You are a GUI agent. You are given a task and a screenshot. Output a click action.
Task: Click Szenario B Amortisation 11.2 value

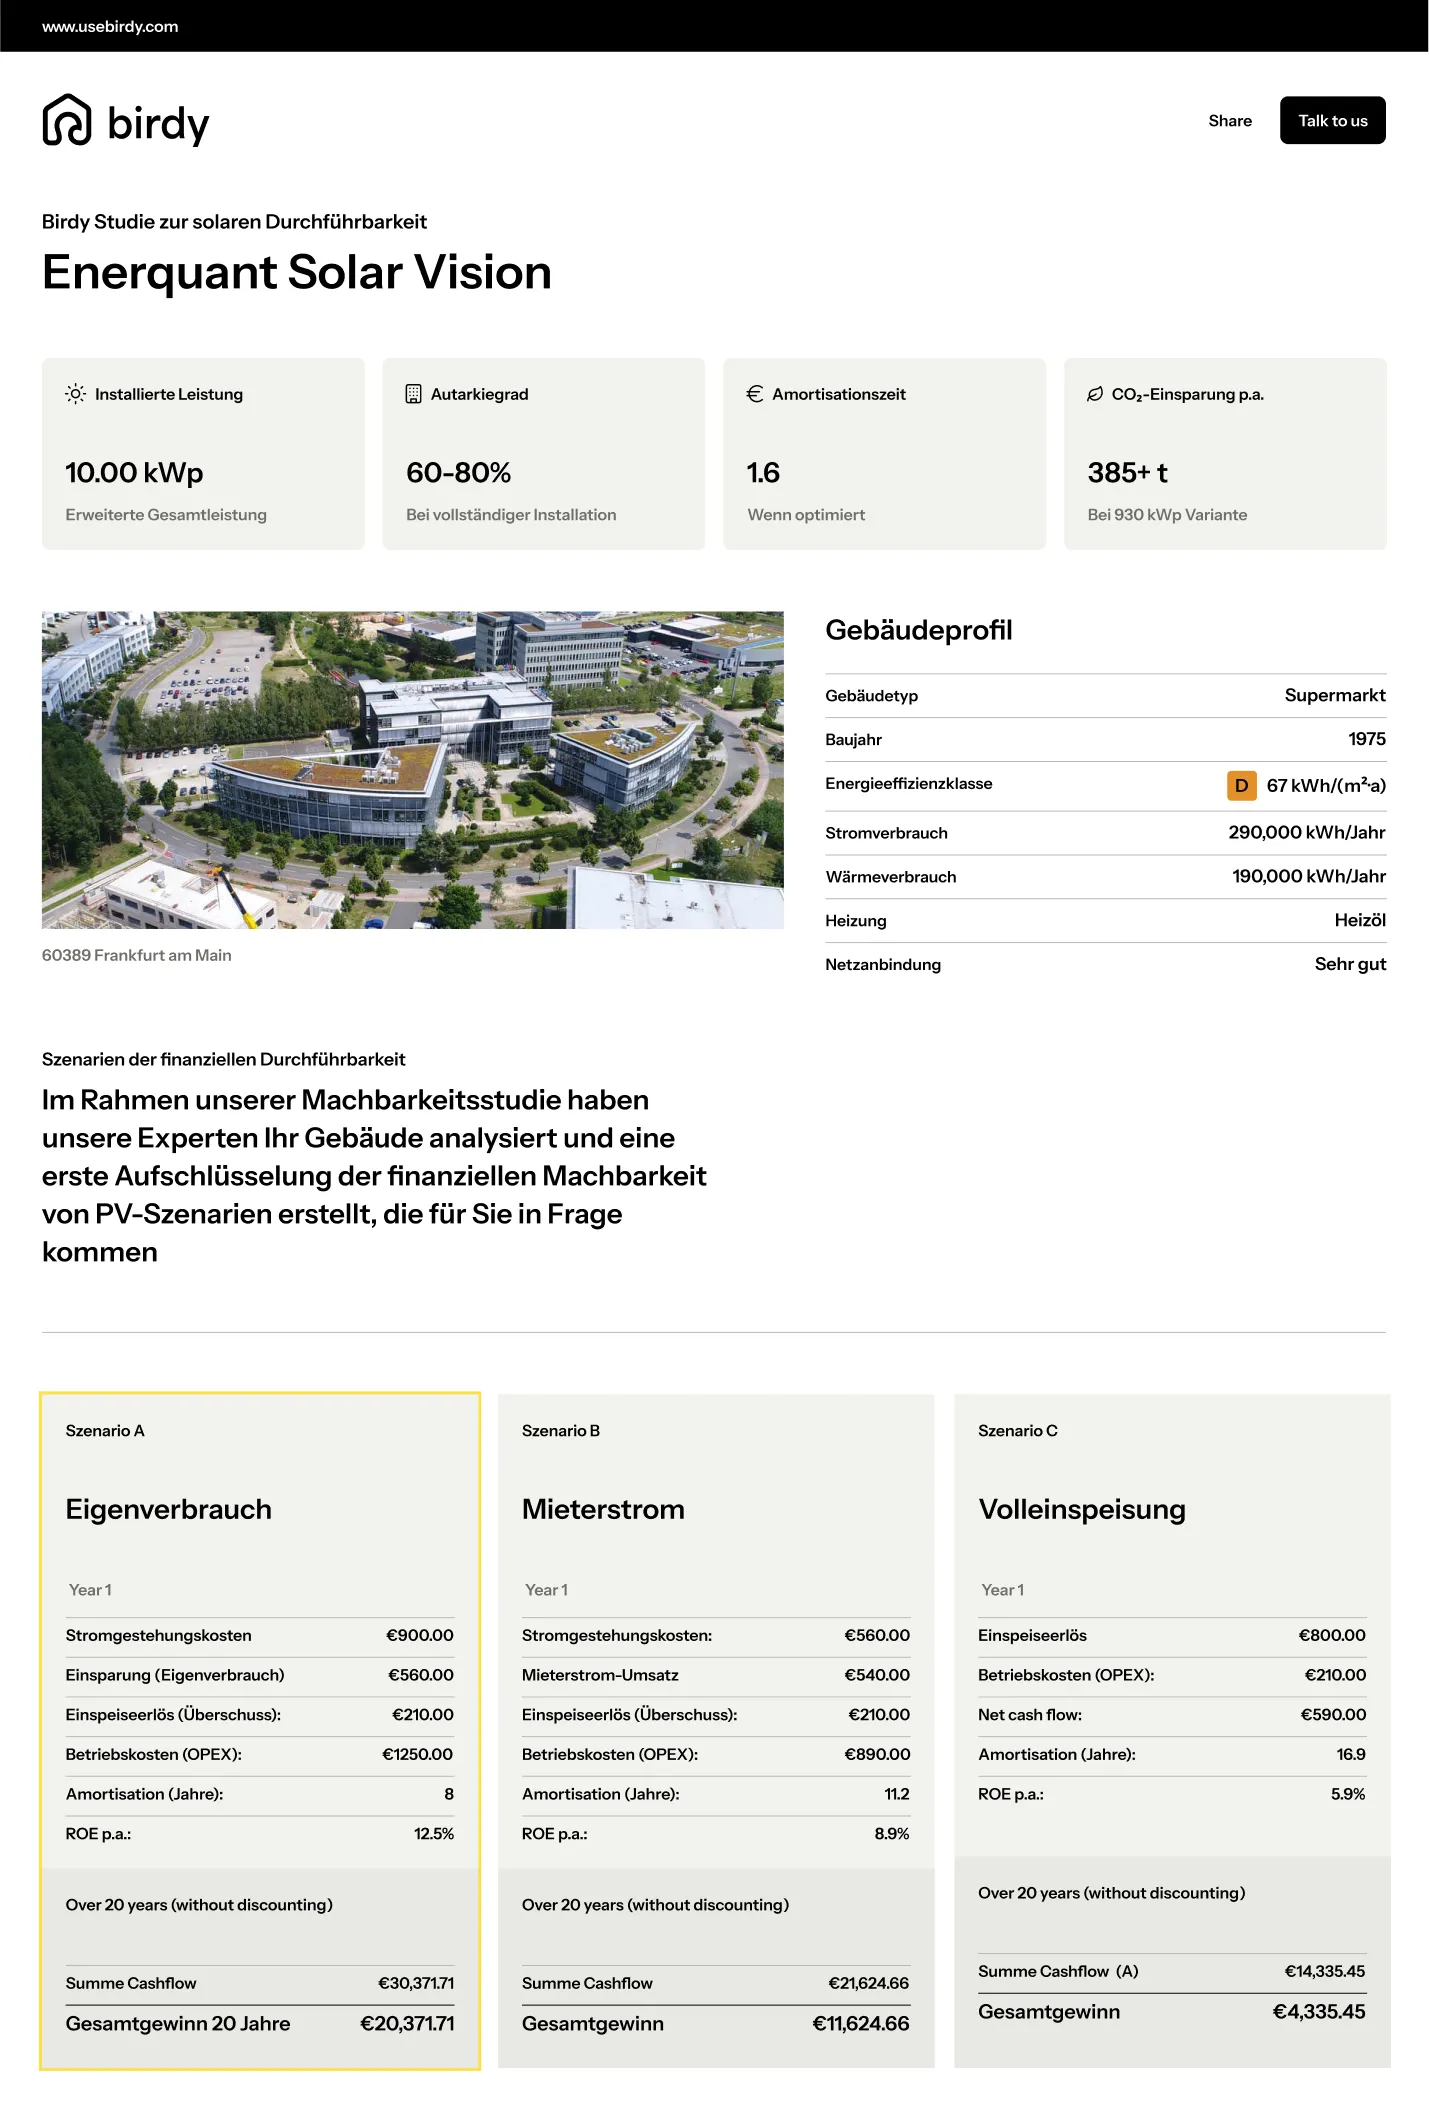(897, 1794)
